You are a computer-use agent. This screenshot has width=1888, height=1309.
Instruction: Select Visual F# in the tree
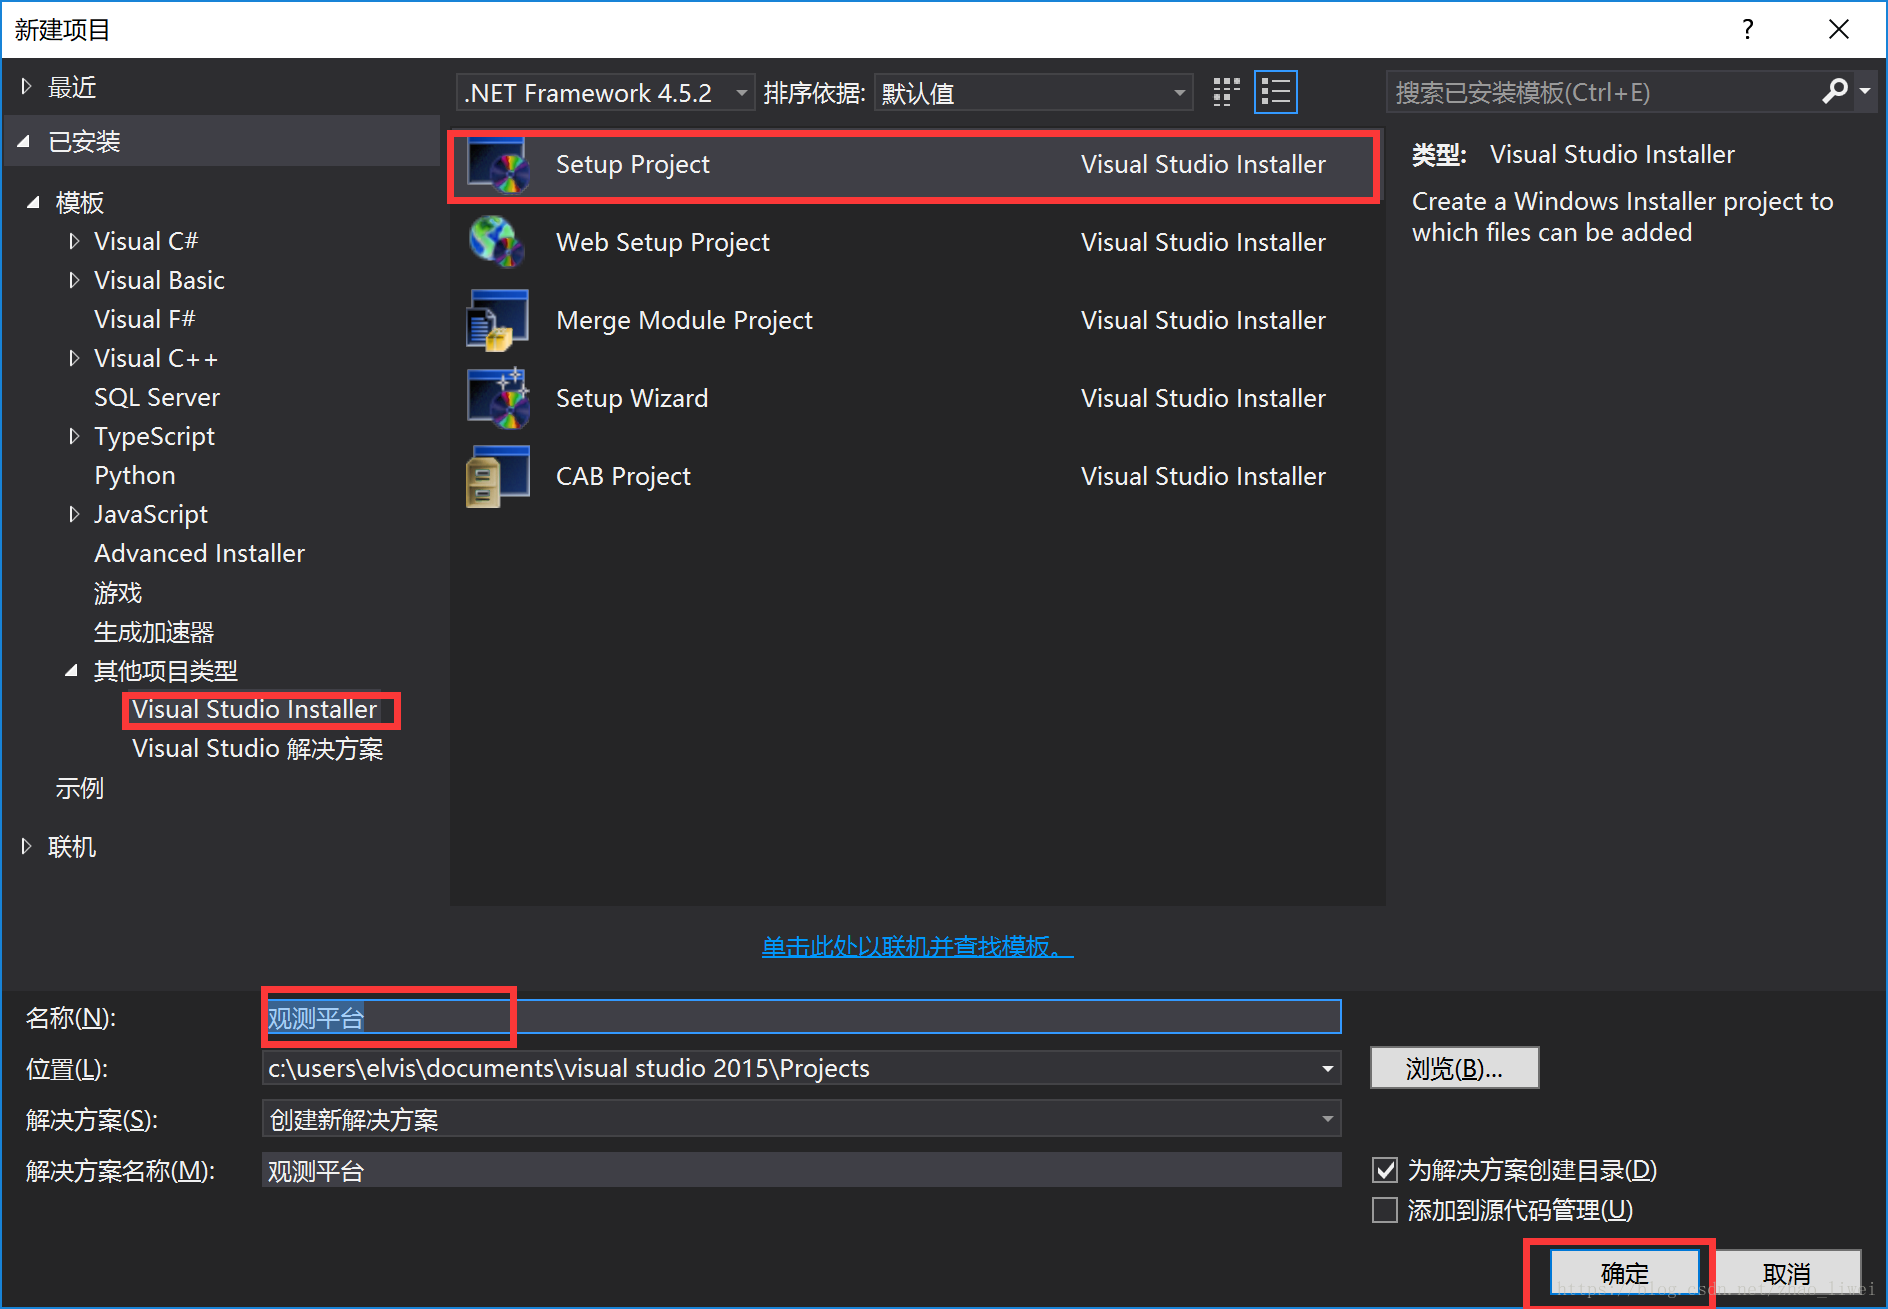coord(144,319)
